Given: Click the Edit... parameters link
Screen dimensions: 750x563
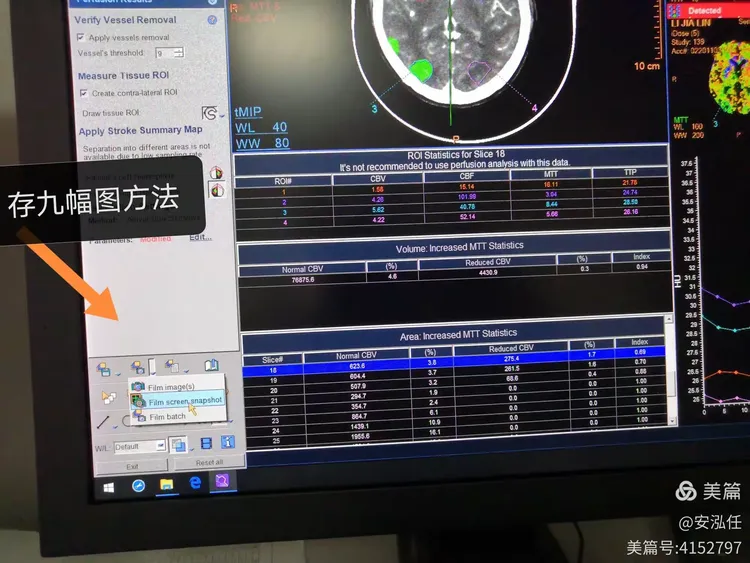Looking at the screenshot, I should pyautogui.click(x=200, y=237).
